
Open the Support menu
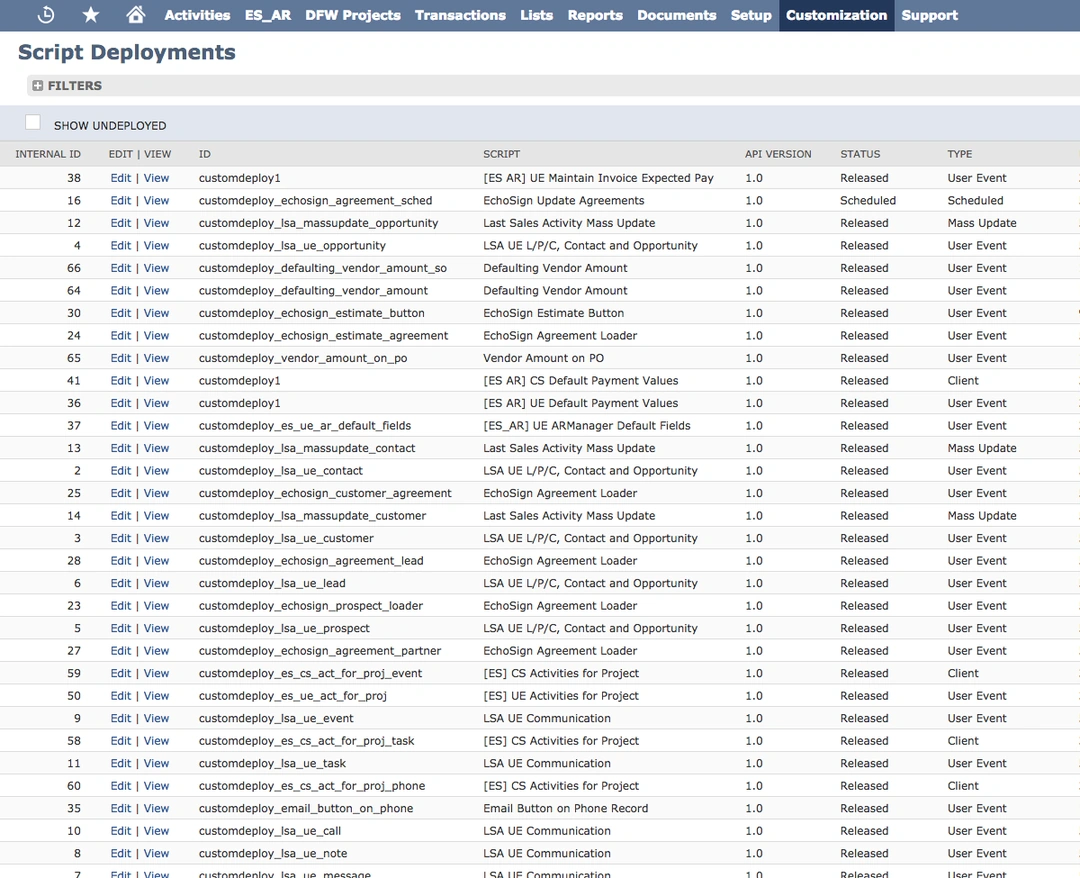point(929,15)
